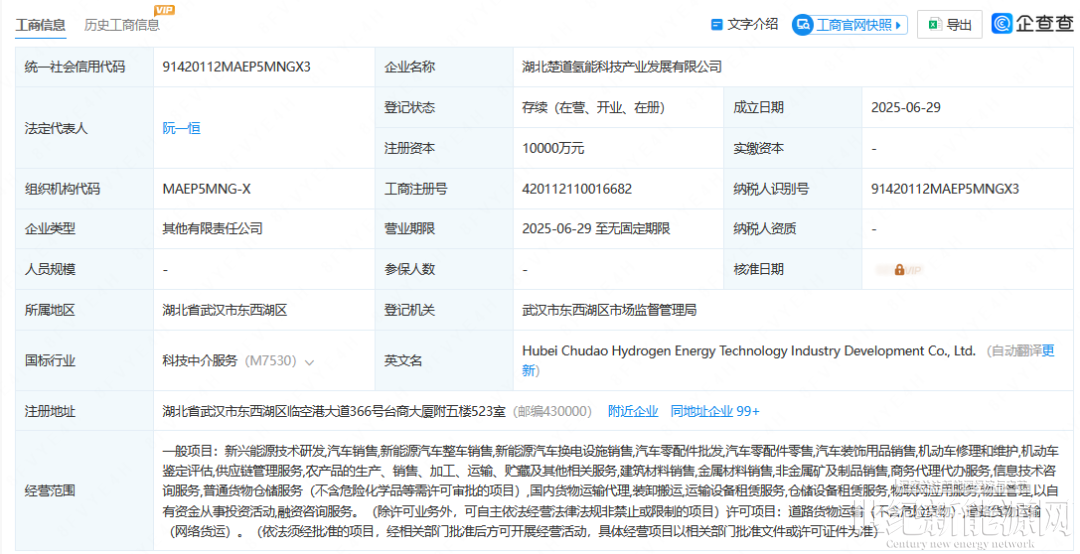Screen dimensions: 1080x554
Task: Click the Excel icon on 导出
Action: pos(933,25)
